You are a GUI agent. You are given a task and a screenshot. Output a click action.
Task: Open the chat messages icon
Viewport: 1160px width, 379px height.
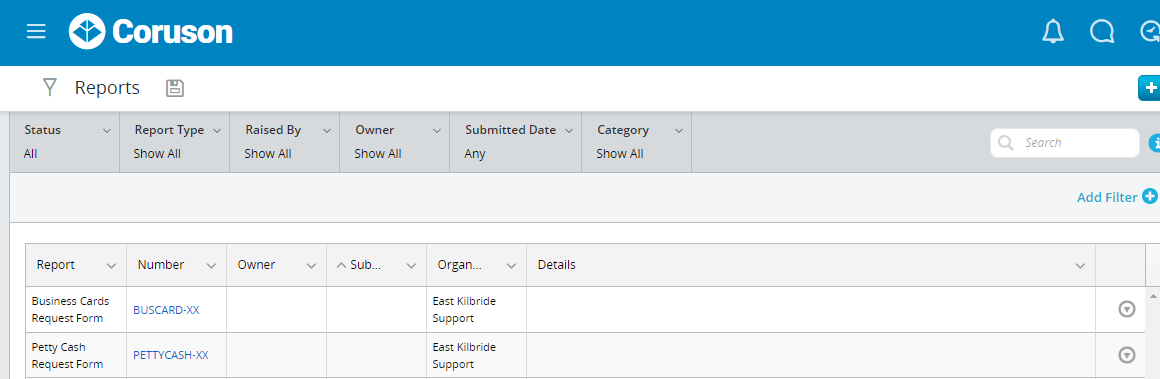click(x=1102, y=31)
